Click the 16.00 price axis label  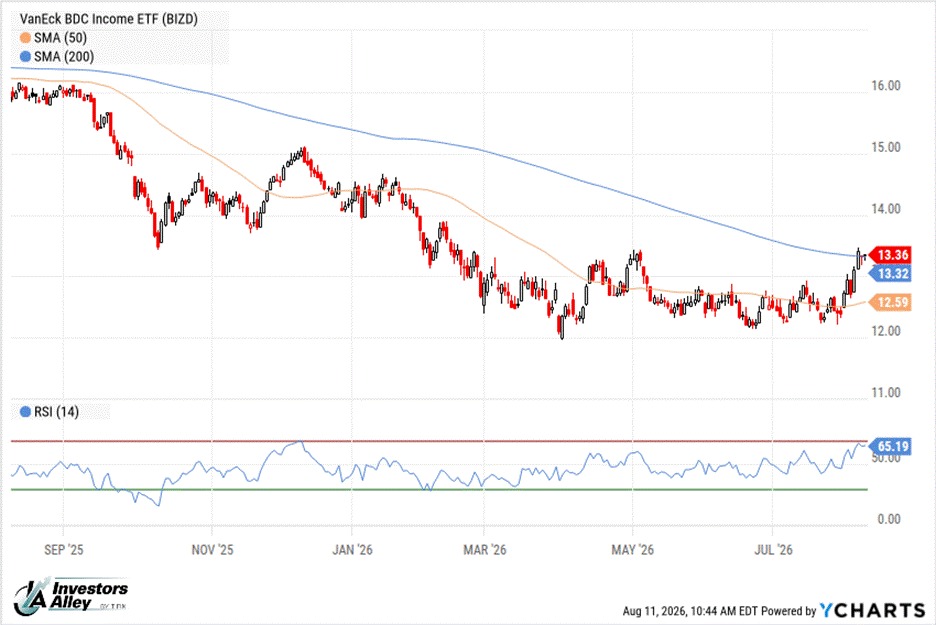click(886, 86)
